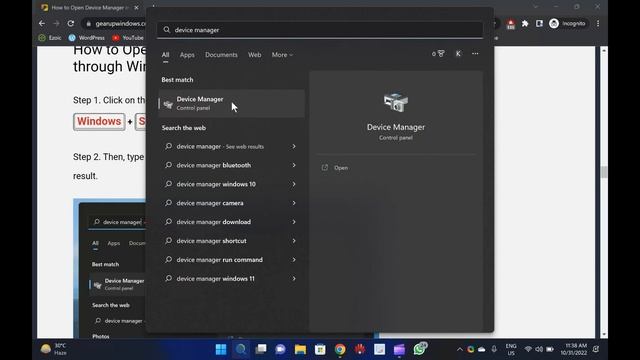Expand arrow for device manager windows 11
The height and width of the screenshot is (360, 640).
pyautogui.click(x=294, y=279)
